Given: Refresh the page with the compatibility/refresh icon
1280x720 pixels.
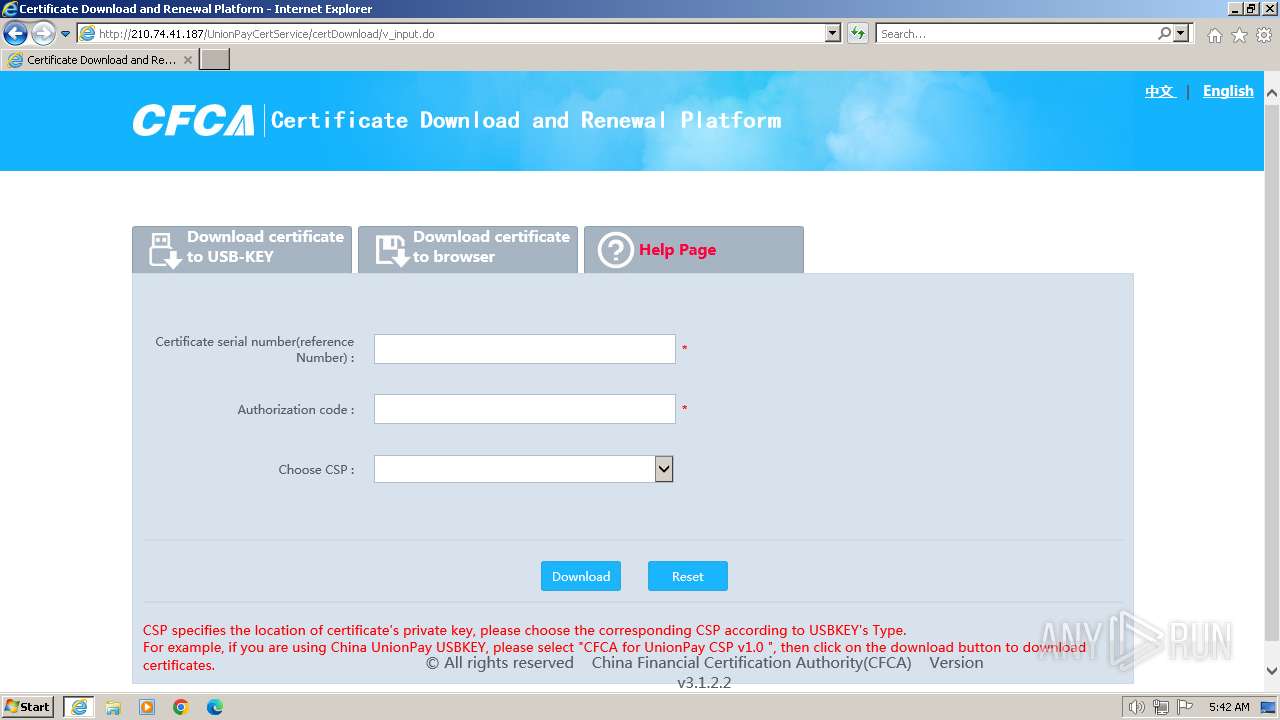Looking at the screenshot, I should coord(857,34).
